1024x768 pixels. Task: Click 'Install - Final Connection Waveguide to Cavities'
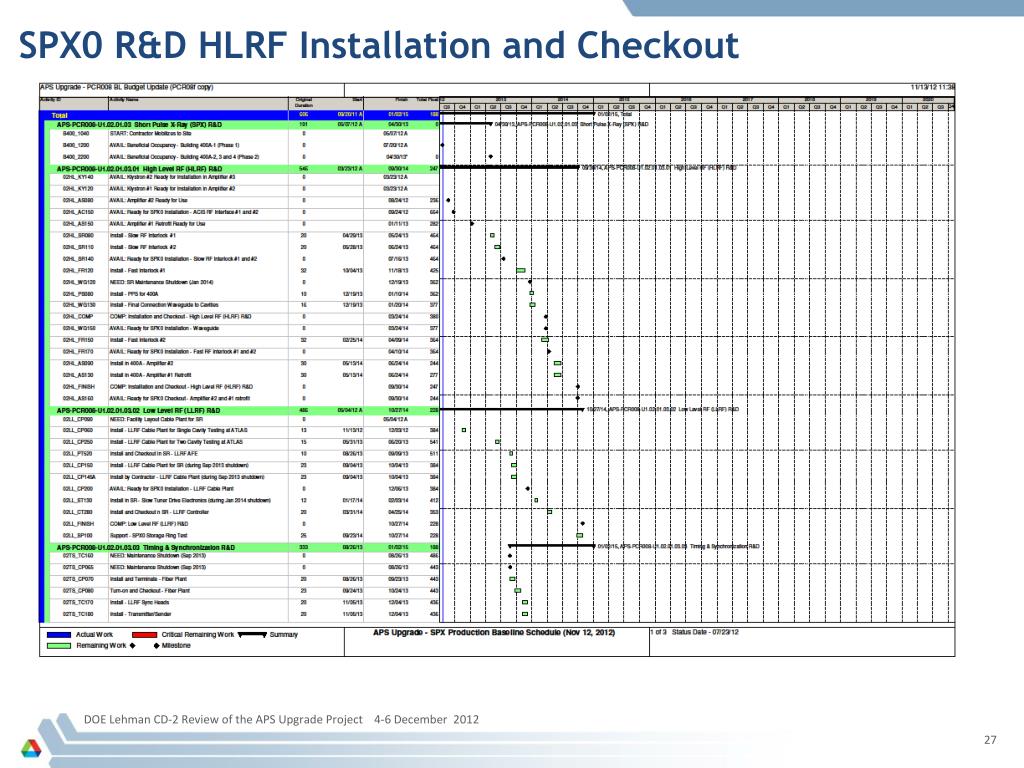pos(164,305)
